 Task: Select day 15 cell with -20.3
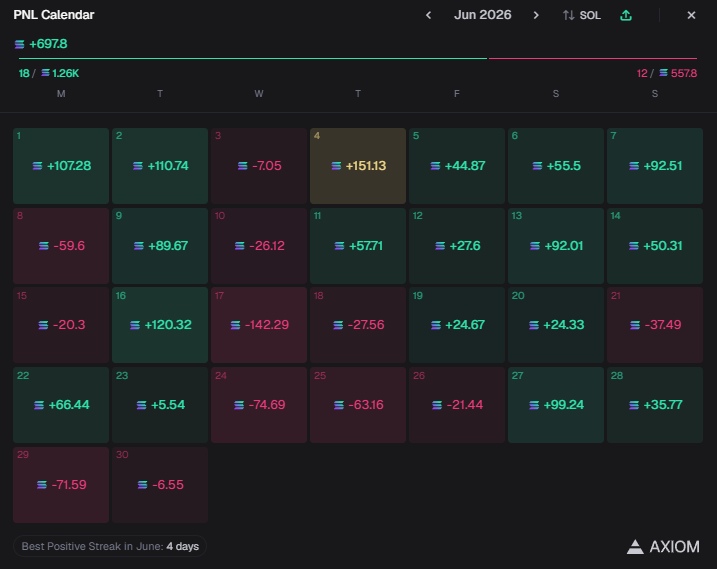pos(61,325)
